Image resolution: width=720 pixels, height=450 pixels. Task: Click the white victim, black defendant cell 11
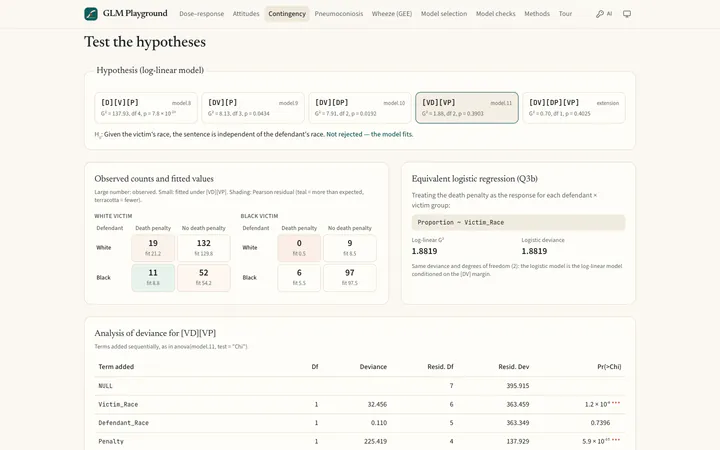pyautogui.click(x=153, y=278)
